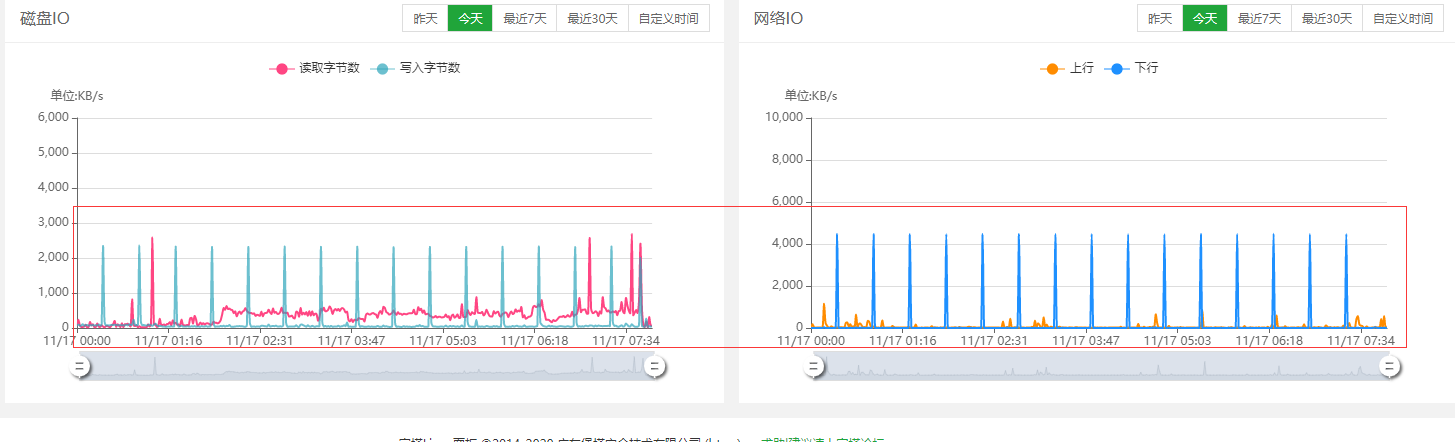This screenshot has width=1455, height=442.
Task: Click the 磁盘IO panel title
Action: [45, 18]
